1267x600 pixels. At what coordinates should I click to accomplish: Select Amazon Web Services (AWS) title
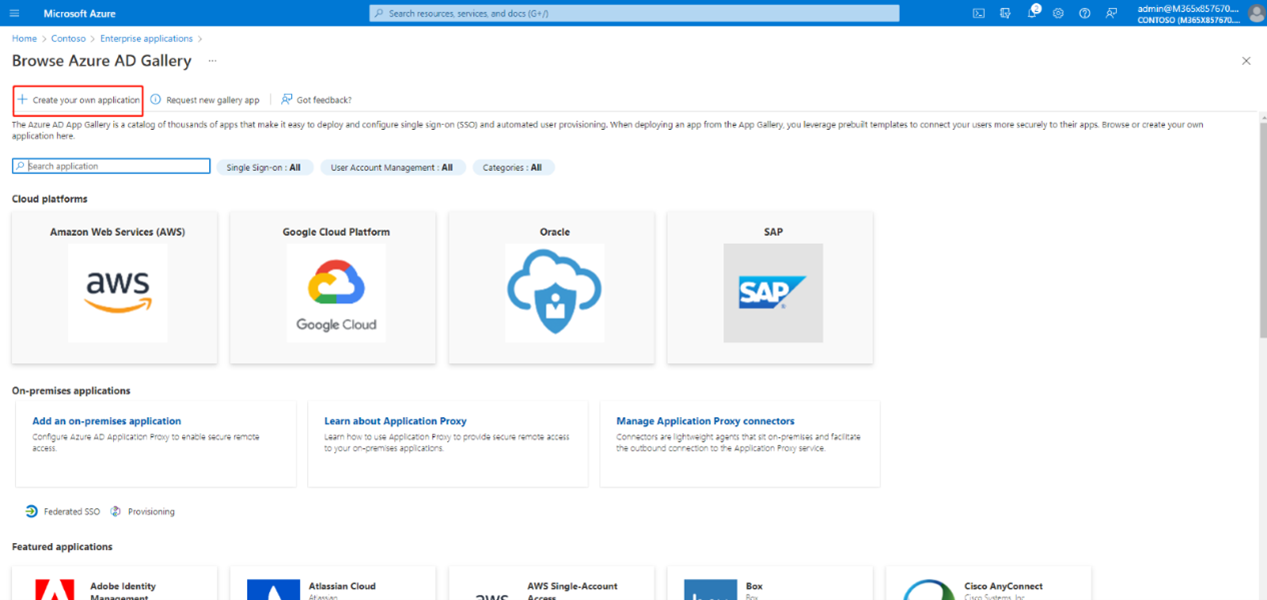[x=117, y=232]
